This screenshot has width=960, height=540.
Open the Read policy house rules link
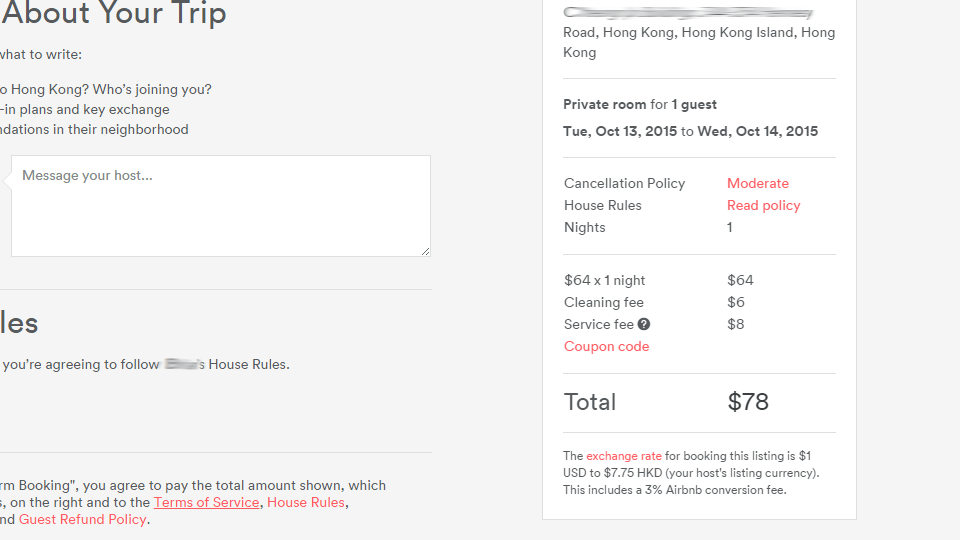[763, 206]
